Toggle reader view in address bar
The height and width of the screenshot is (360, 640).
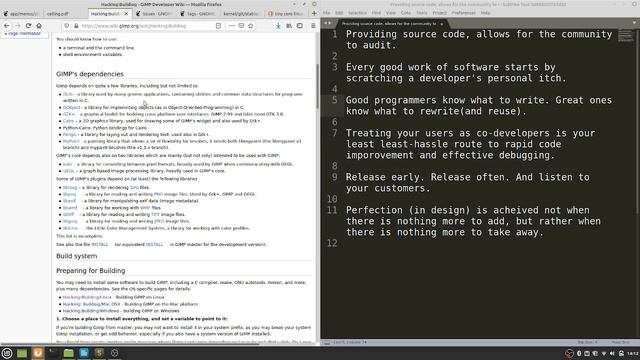tap(218, 26)
